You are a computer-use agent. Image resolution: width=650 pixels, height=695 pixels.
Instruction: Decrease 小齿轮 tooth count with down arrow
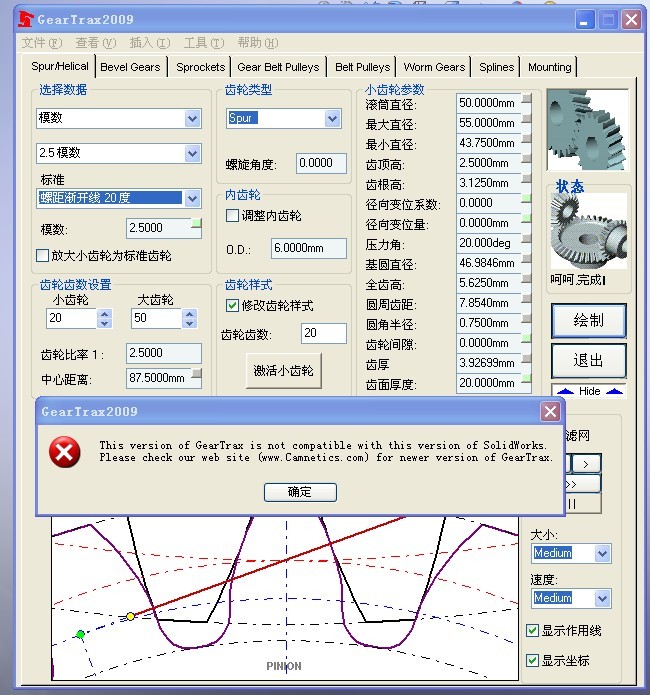(x=105, y=323)
